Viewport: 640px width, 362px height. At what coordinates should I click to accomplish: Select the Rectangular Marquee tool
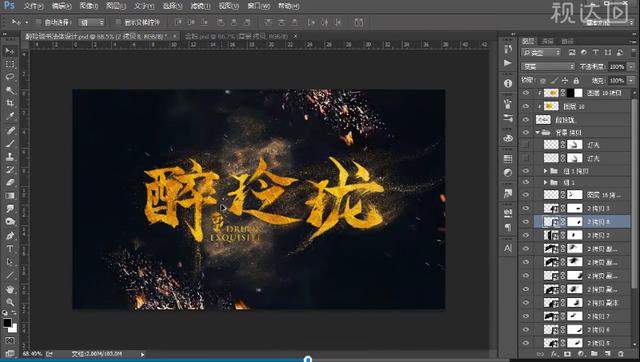click(x=10, y=64)
